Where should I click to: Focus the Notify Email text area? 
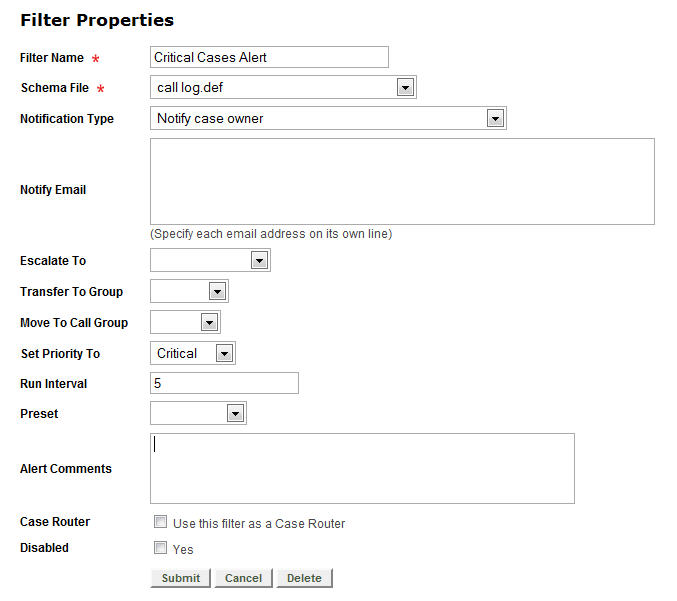click(x=402, y=181)
